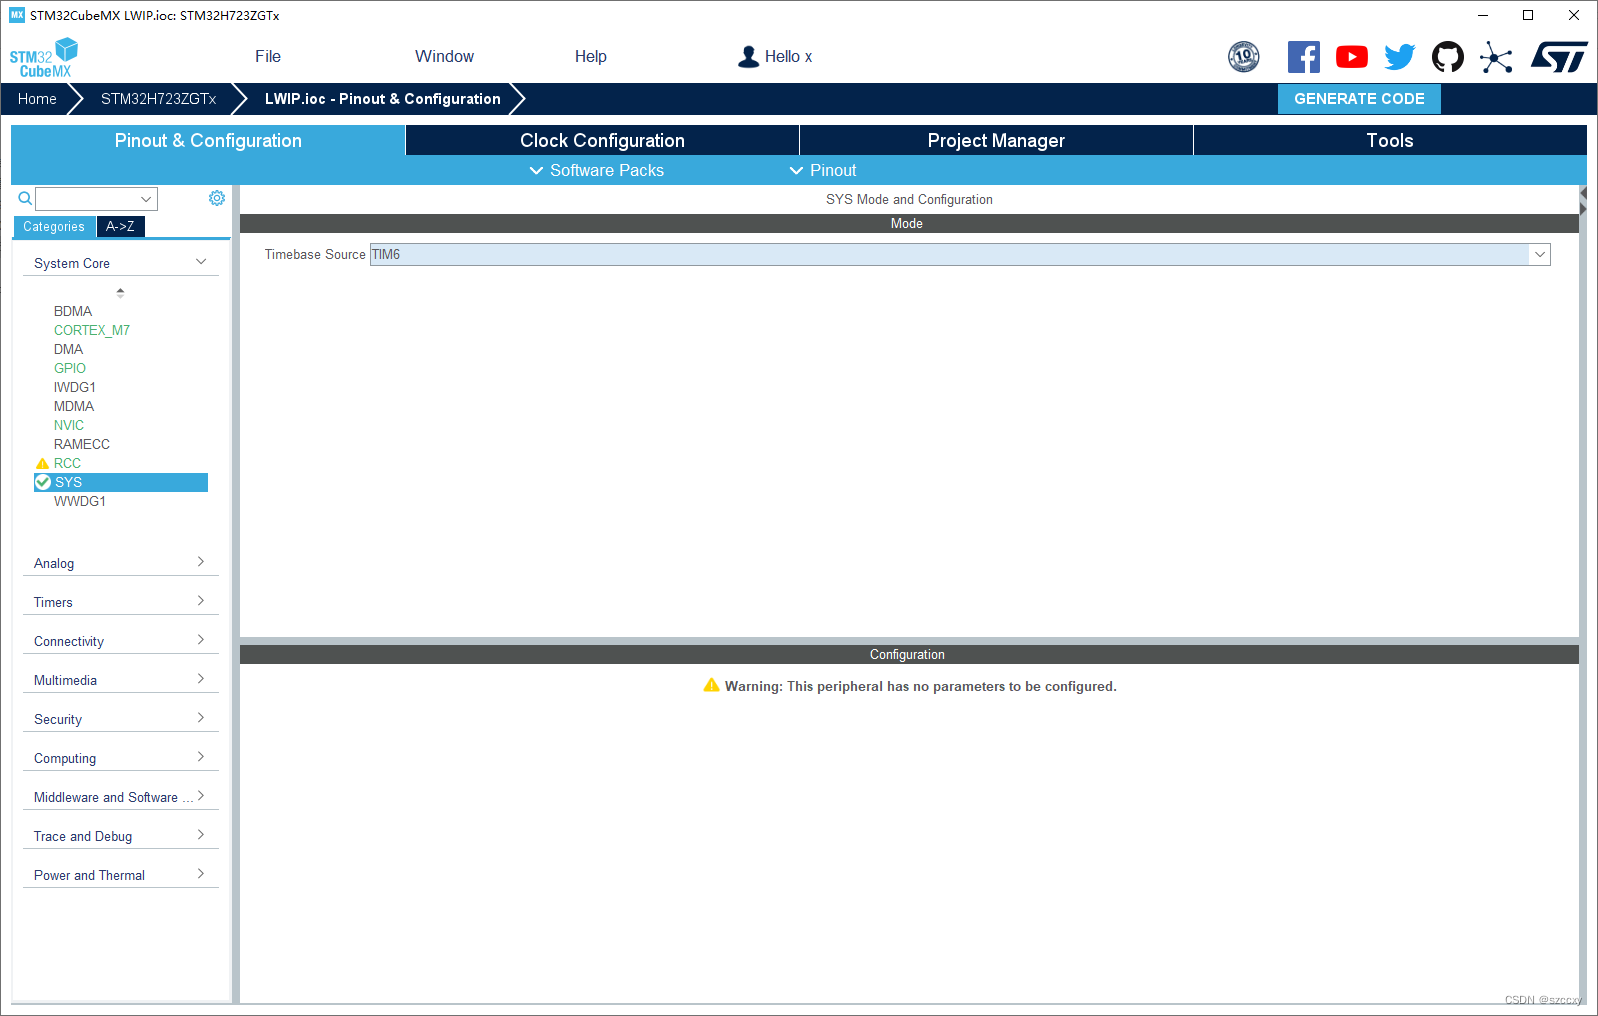The image size is (1598, 1016).
Task: Select the Pinout & Configuration tab
Action: [208, 140]
